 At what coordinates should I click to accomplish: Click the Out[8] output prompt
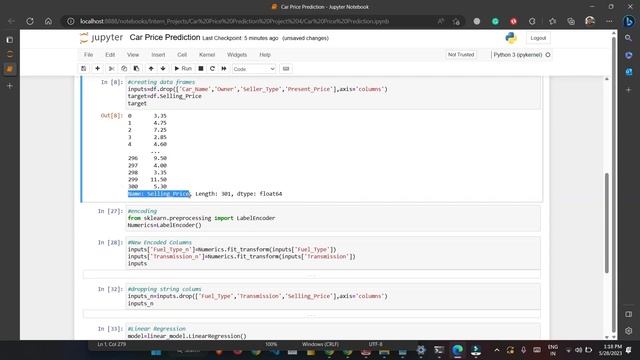coord(111,116)
